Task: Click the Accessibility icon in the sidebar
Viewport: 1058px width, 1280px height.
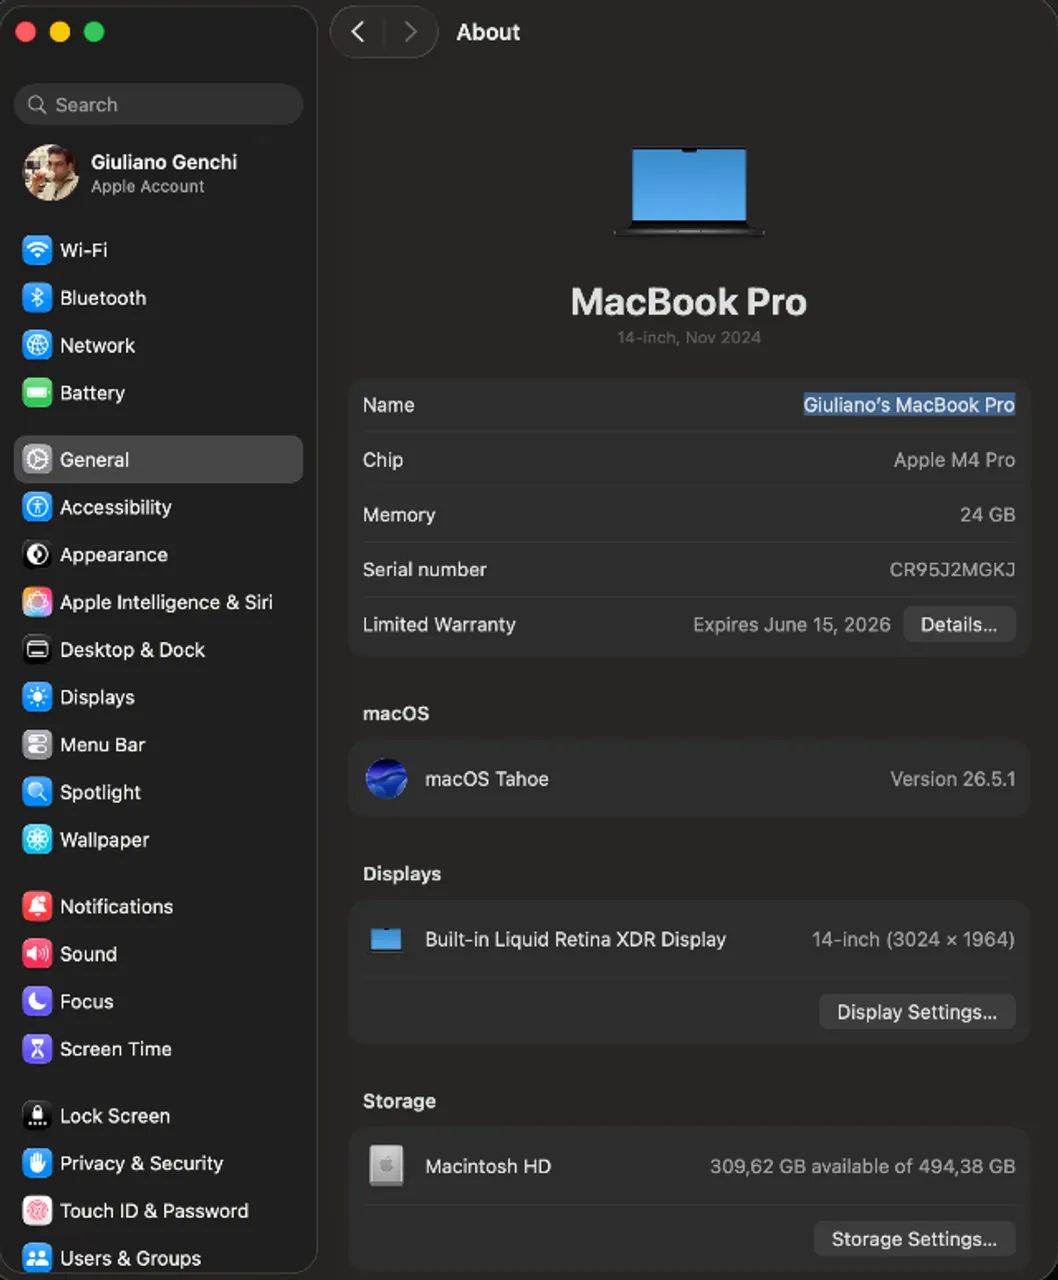Action: tap(37, 507)
